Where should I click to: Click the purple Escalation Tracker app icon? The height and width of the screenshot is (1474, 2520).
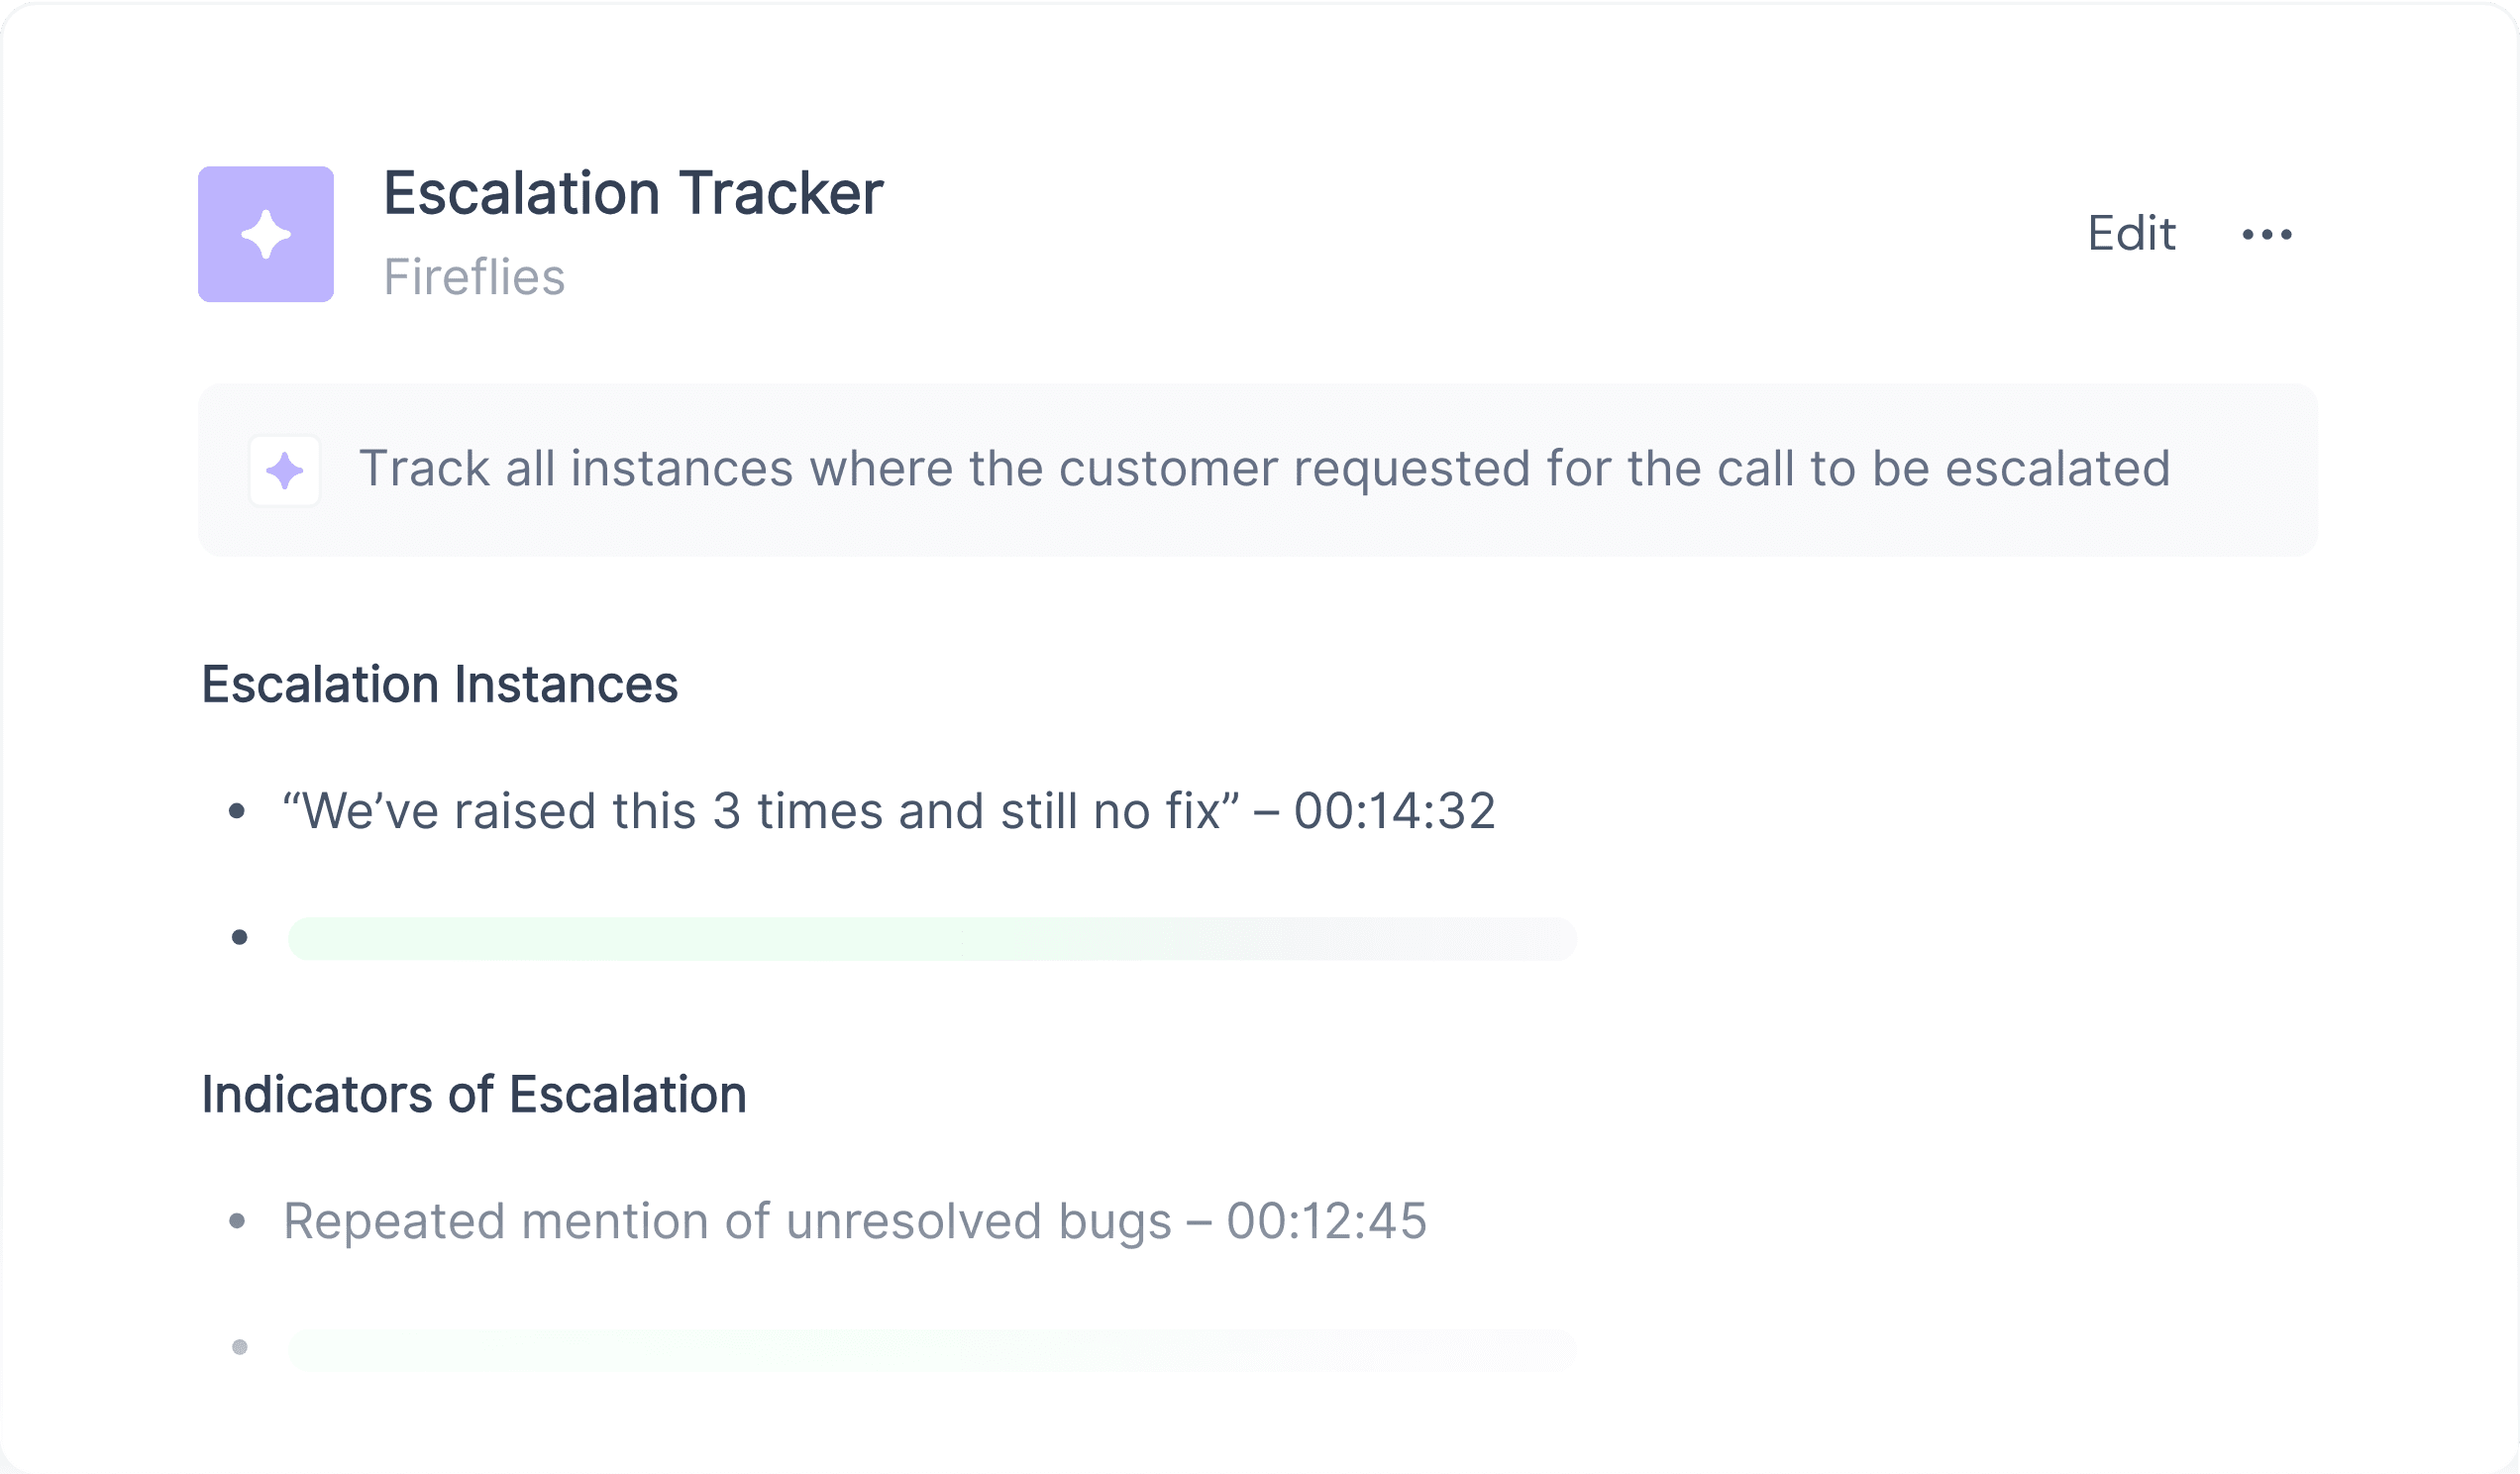(x=266, y=234)
